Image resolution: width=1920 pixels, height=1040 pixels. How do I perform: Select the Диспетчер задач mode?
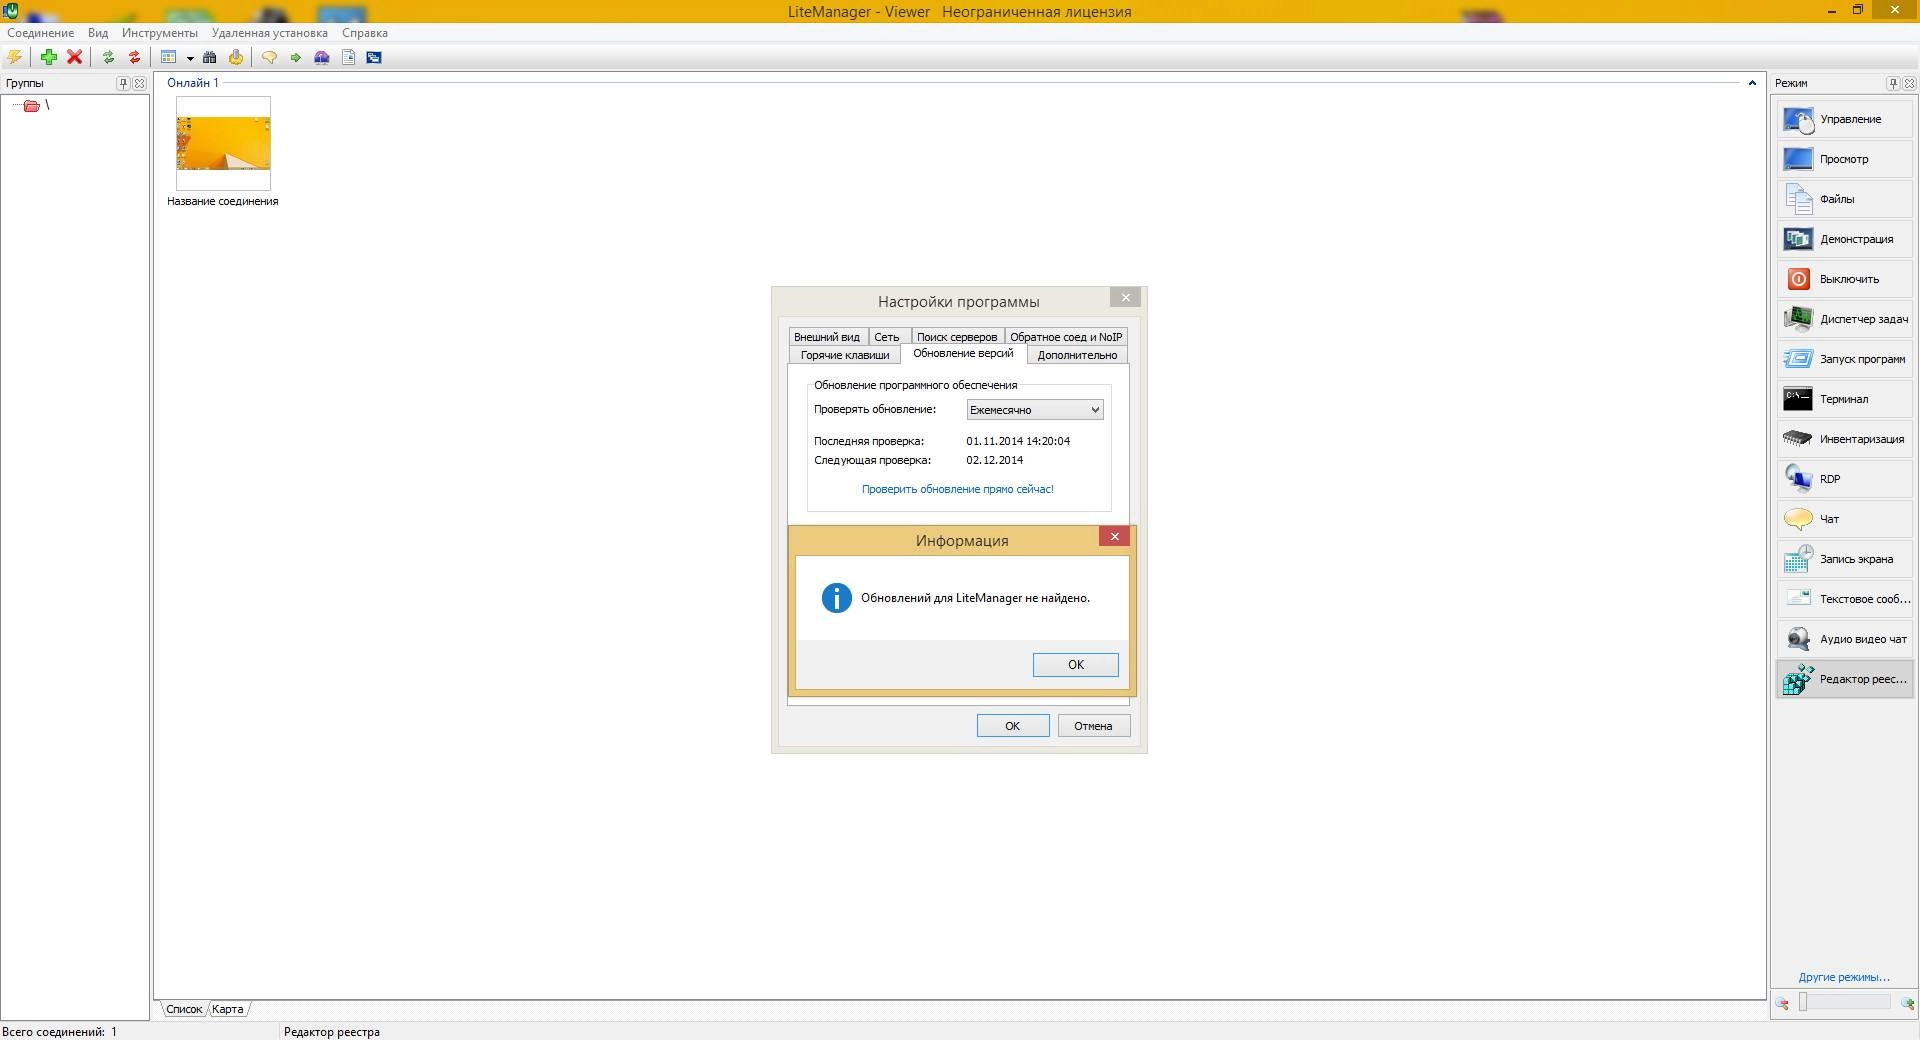pyautogui.click(x=1845, y=319)
